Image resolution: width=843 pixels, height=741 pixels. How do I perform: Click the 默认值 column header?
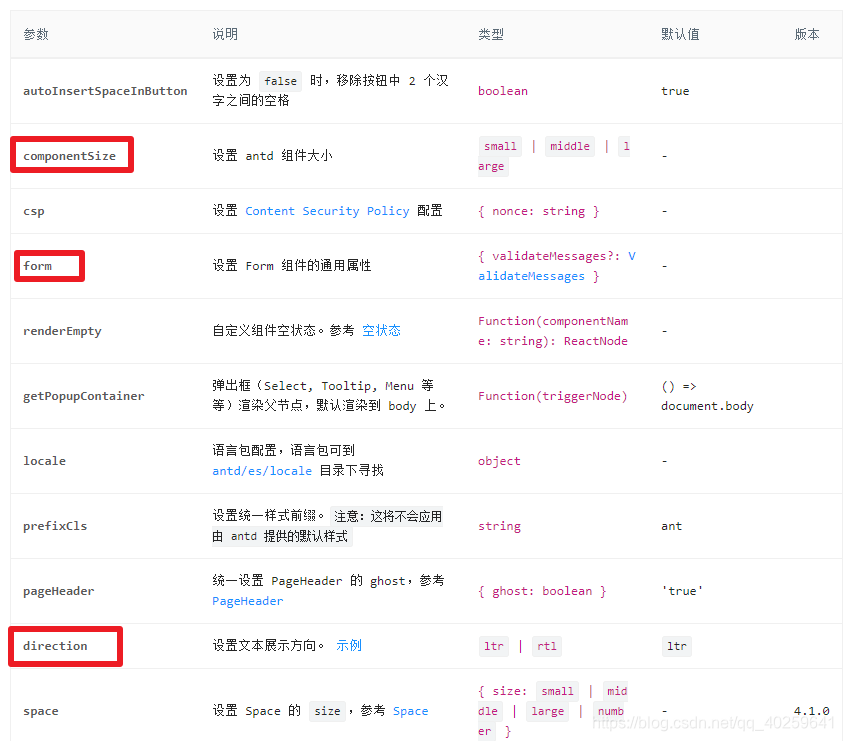[680, 34]
